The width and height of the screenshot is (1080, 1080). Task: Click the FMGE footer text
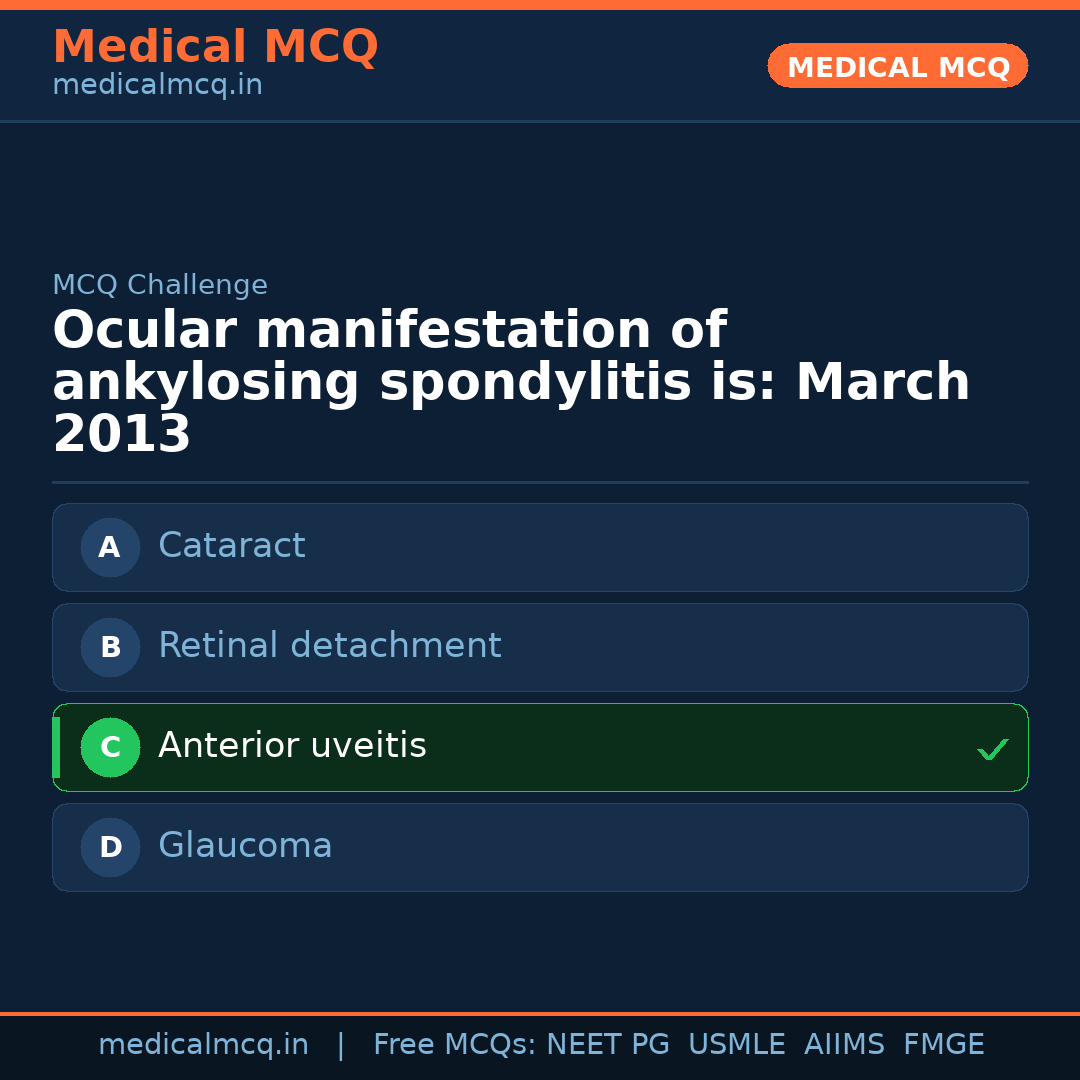click(944, 1045)
